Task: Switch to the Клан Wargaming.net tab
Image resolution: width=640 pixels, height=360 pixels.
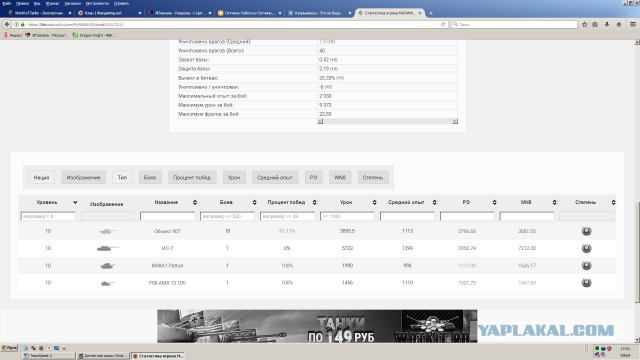Action: (x=109, y=13)
